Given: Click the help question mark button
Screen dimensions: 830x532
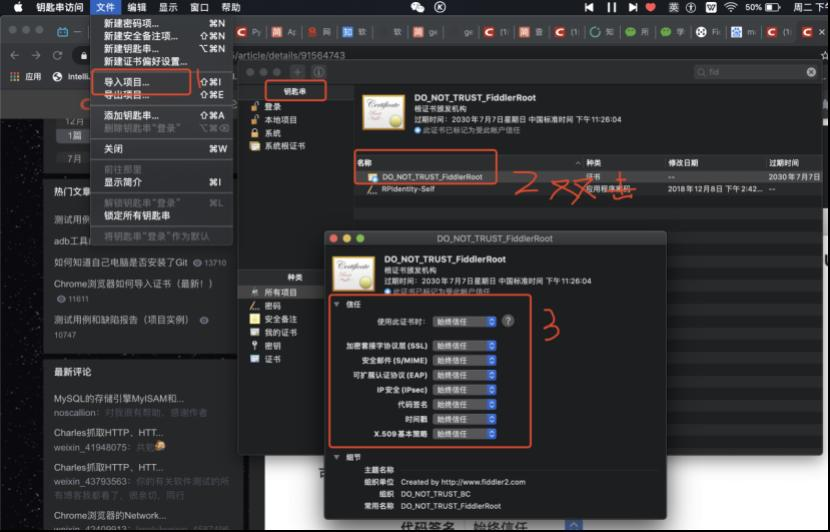Looking at the screenshot, I should [x=508, y=321].
